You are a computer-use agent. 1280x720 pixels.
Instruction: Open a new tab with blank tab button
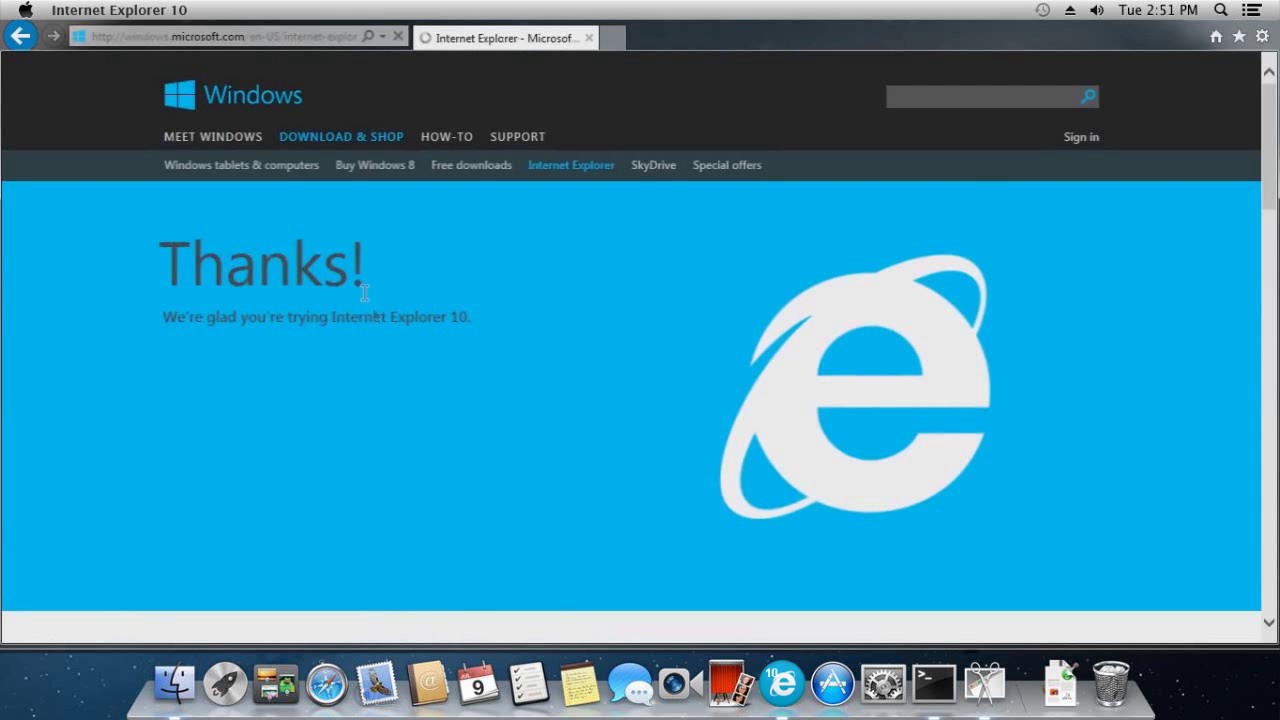[x=612, y=38]
